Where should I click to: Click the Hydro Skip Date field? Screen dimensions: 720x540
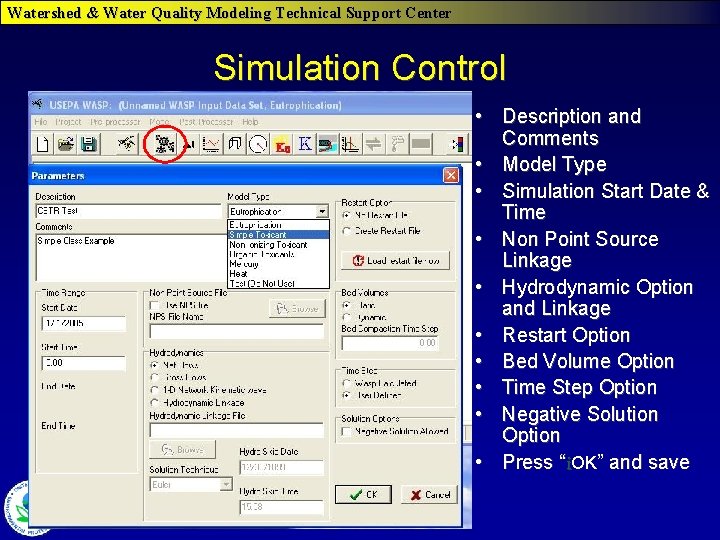tap(281, 467)
